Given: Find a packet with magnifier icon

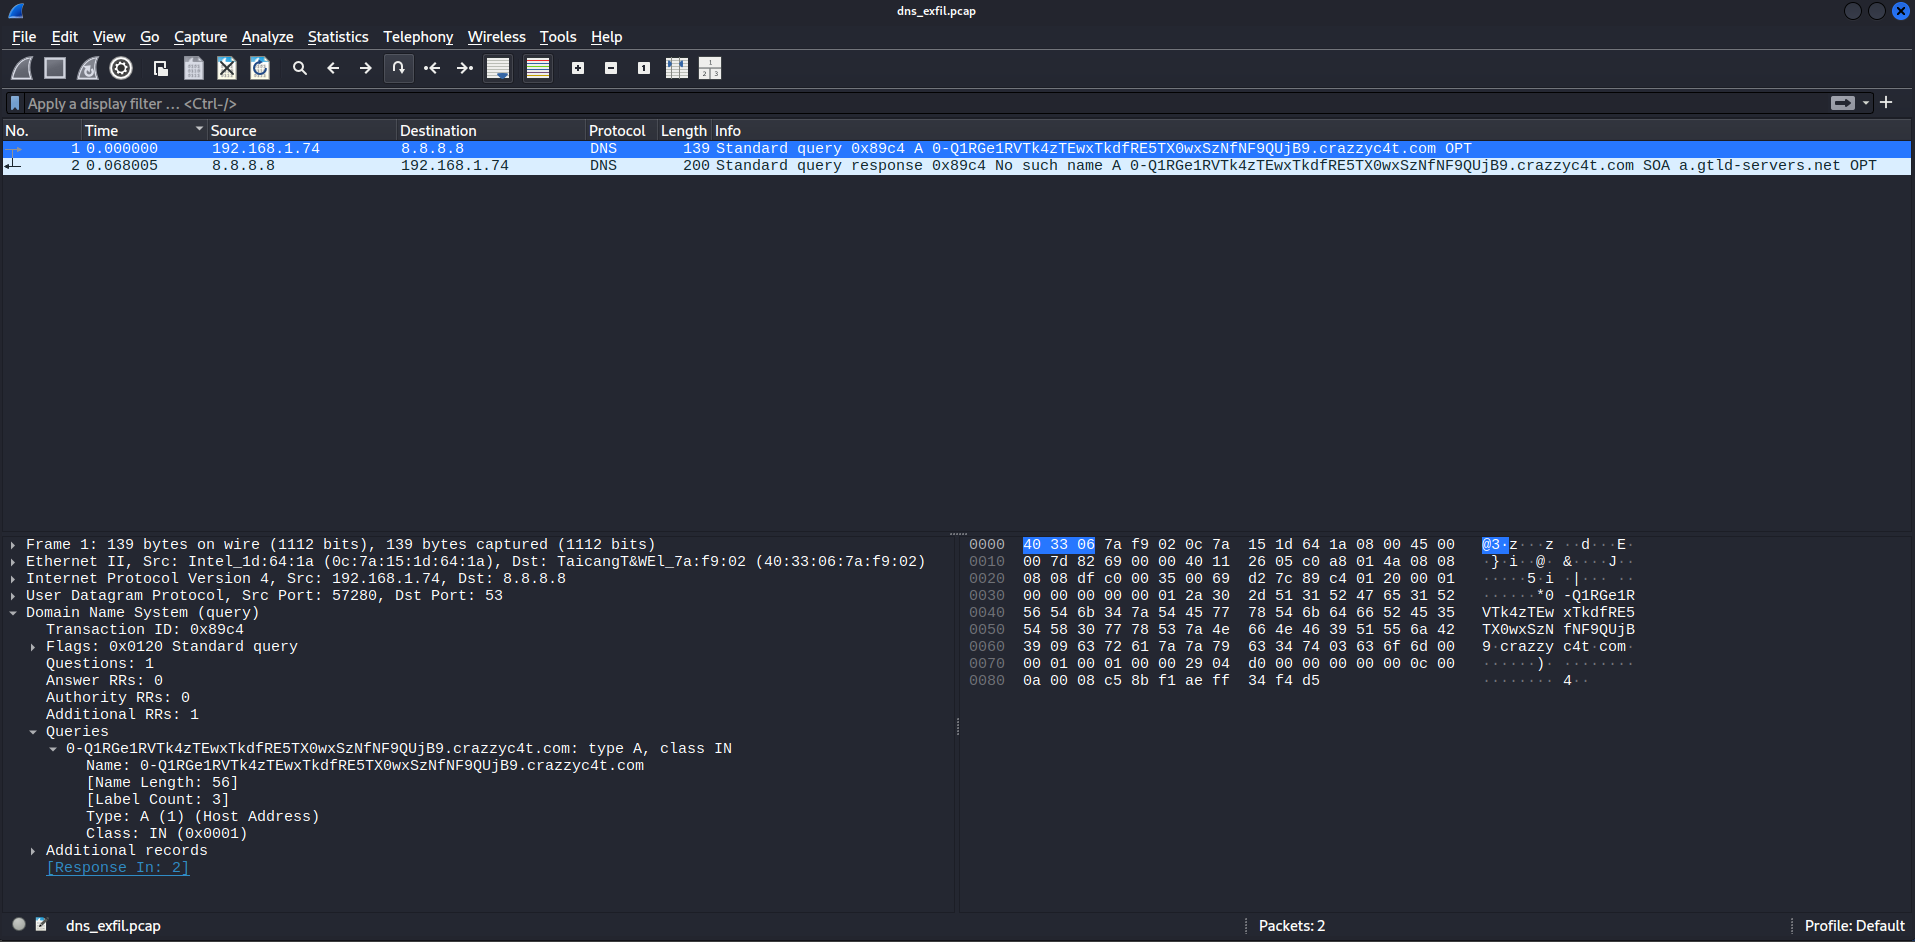Looking at the screenshot, I should click(x=299, y=68).
